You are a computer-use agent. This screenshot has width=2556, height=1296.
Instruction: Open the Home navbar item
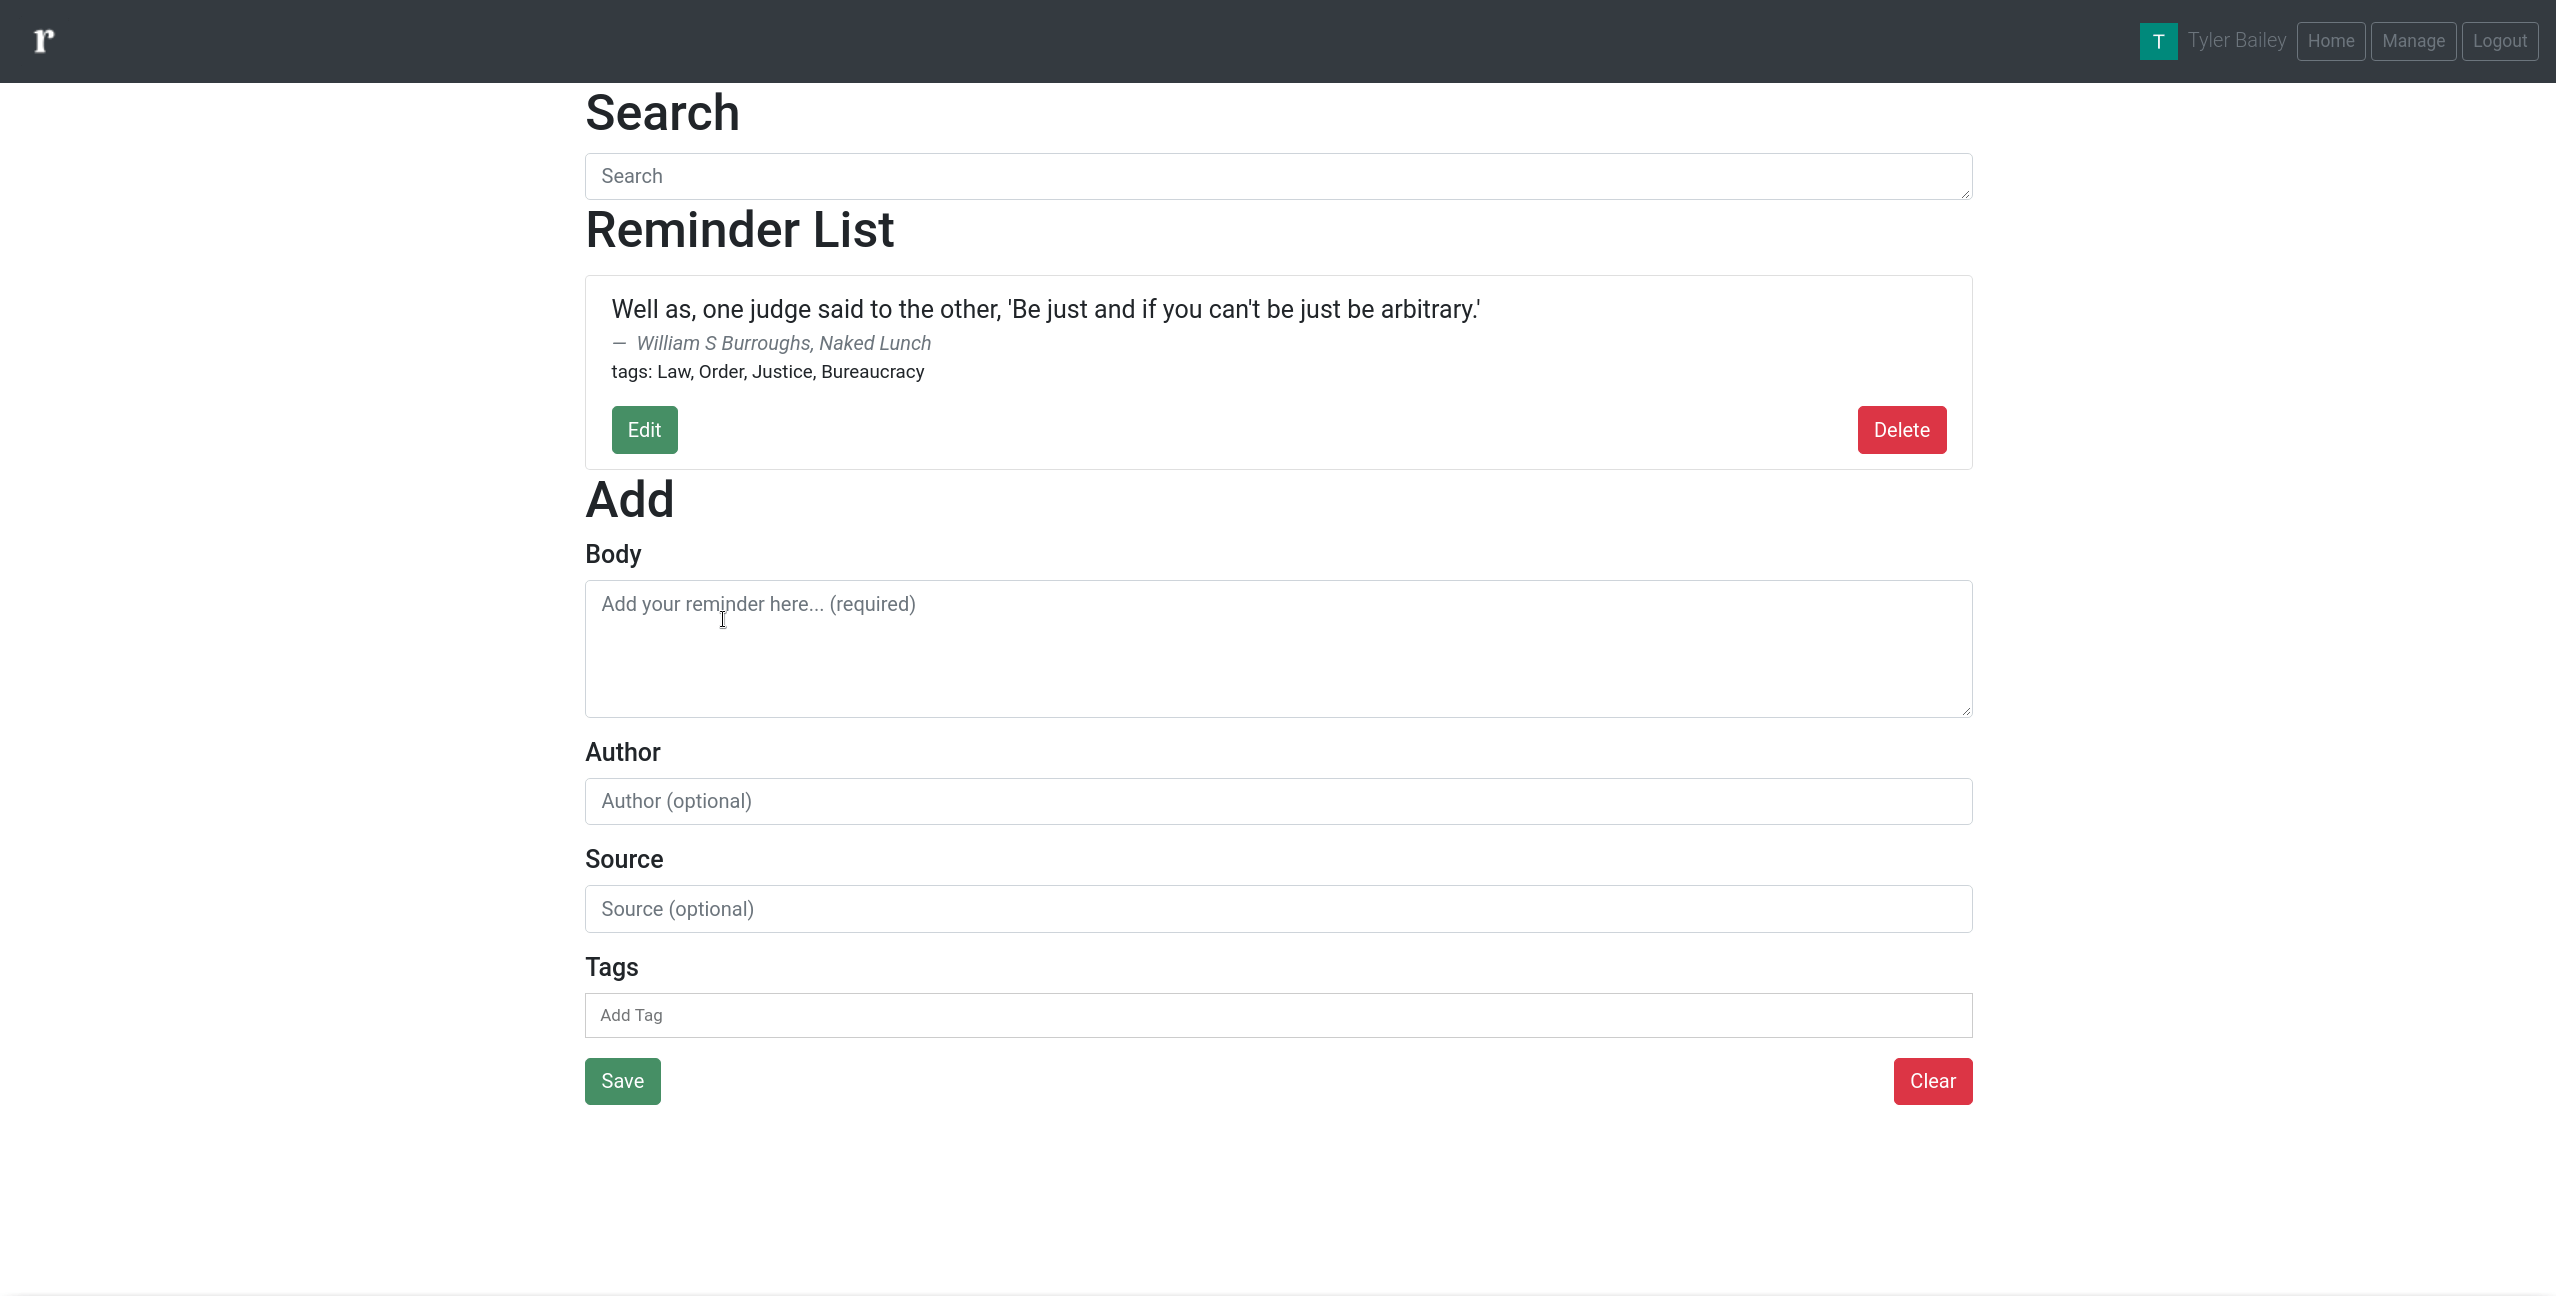(x=2330, y=41)
